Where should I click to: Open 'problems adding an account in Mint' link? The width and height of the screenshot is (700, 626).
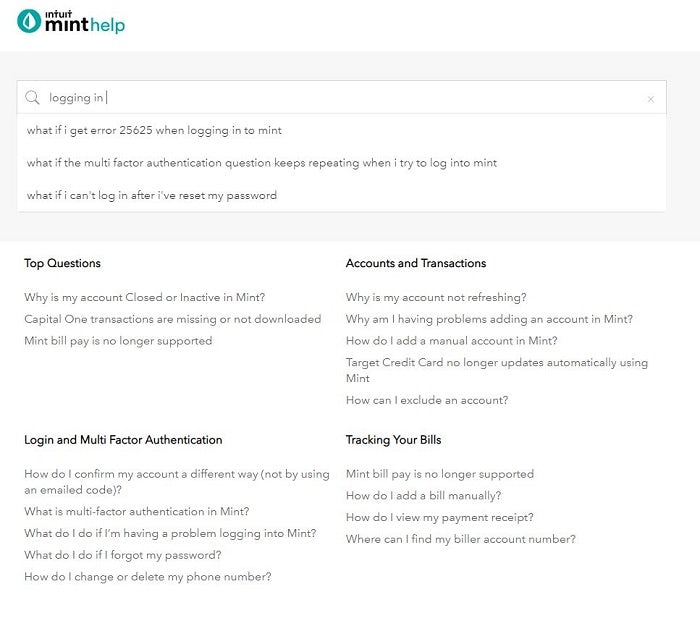[489, 319]
